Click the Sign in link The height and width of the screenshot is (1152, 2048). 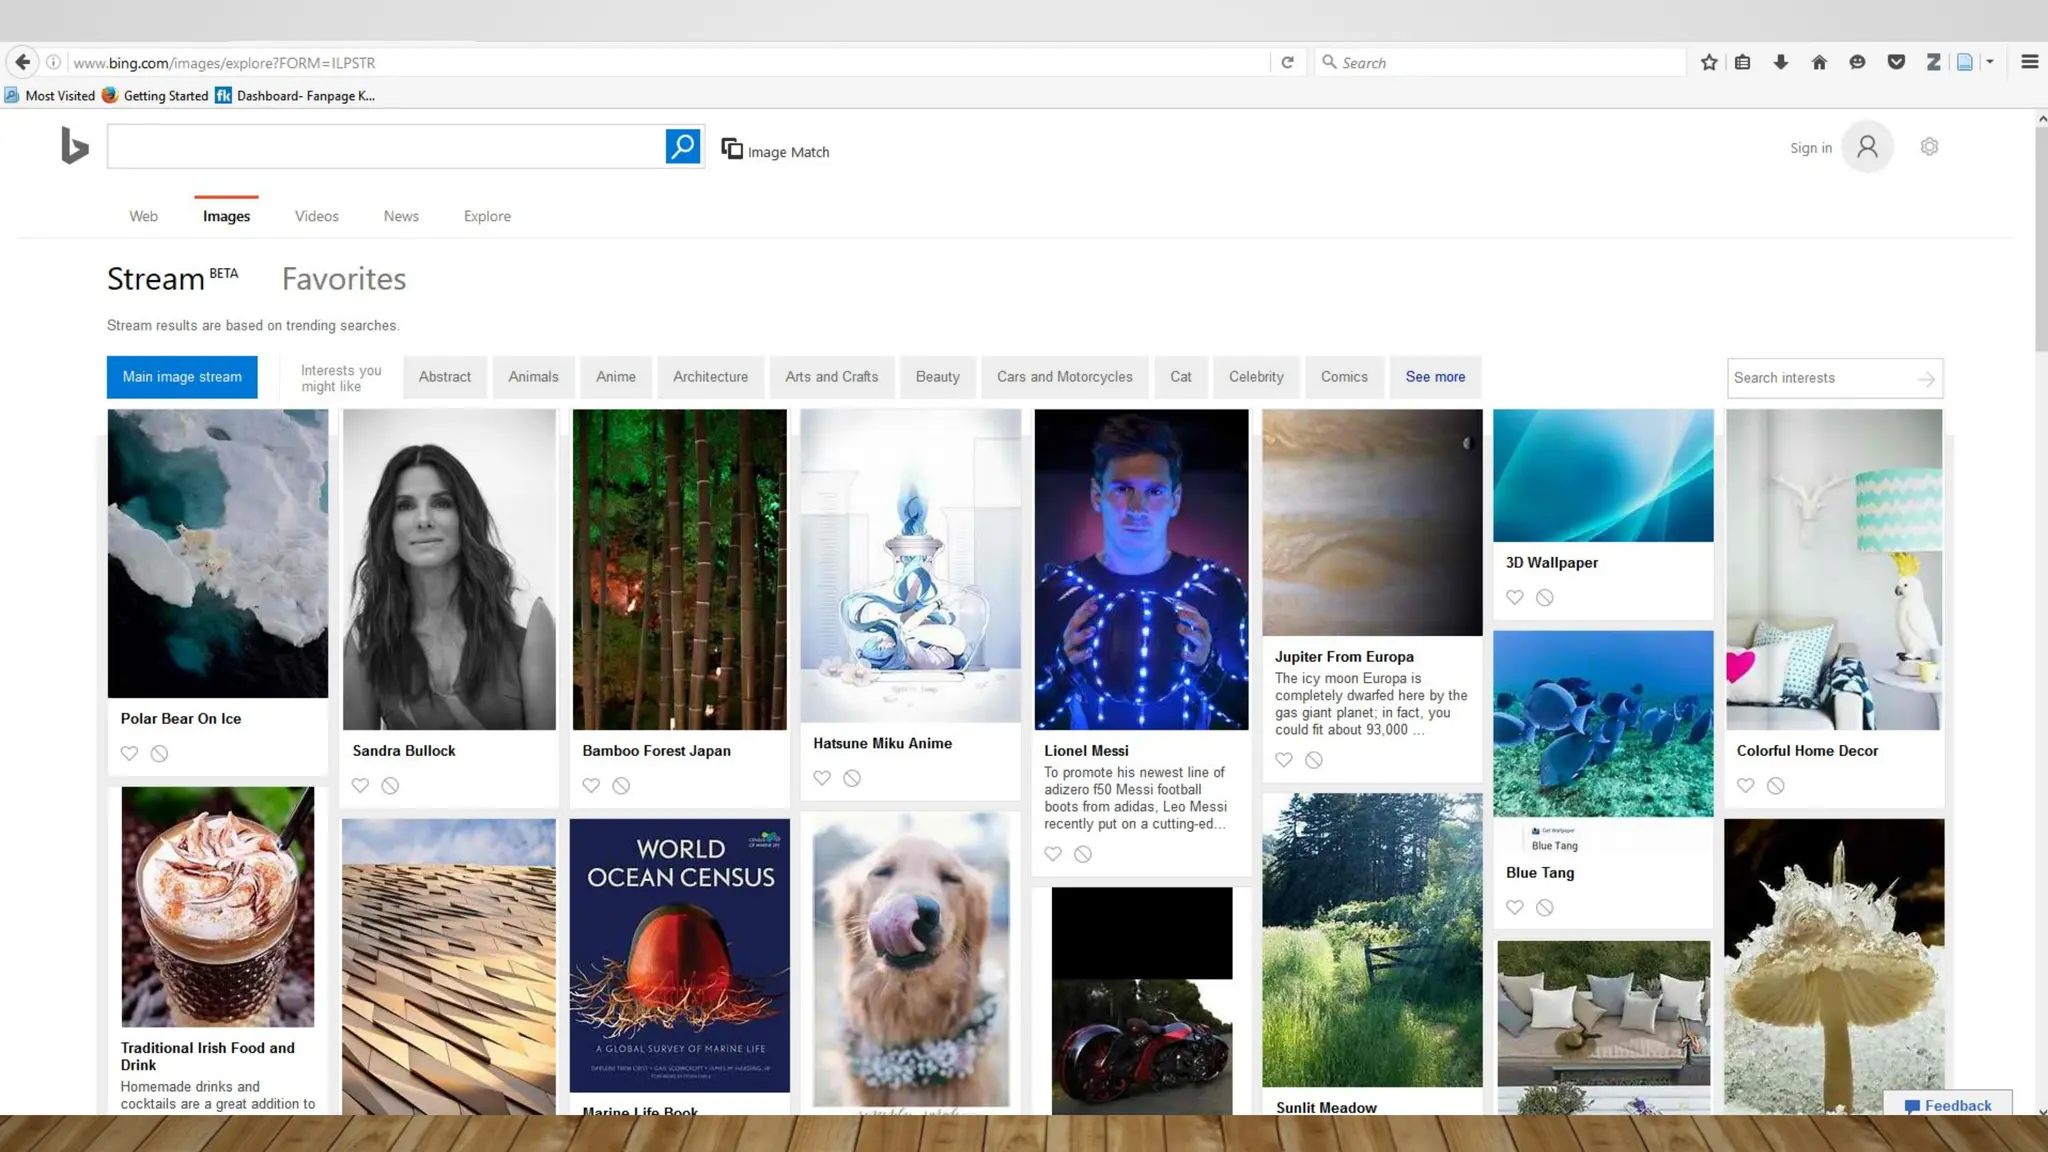pos(1810,148)
